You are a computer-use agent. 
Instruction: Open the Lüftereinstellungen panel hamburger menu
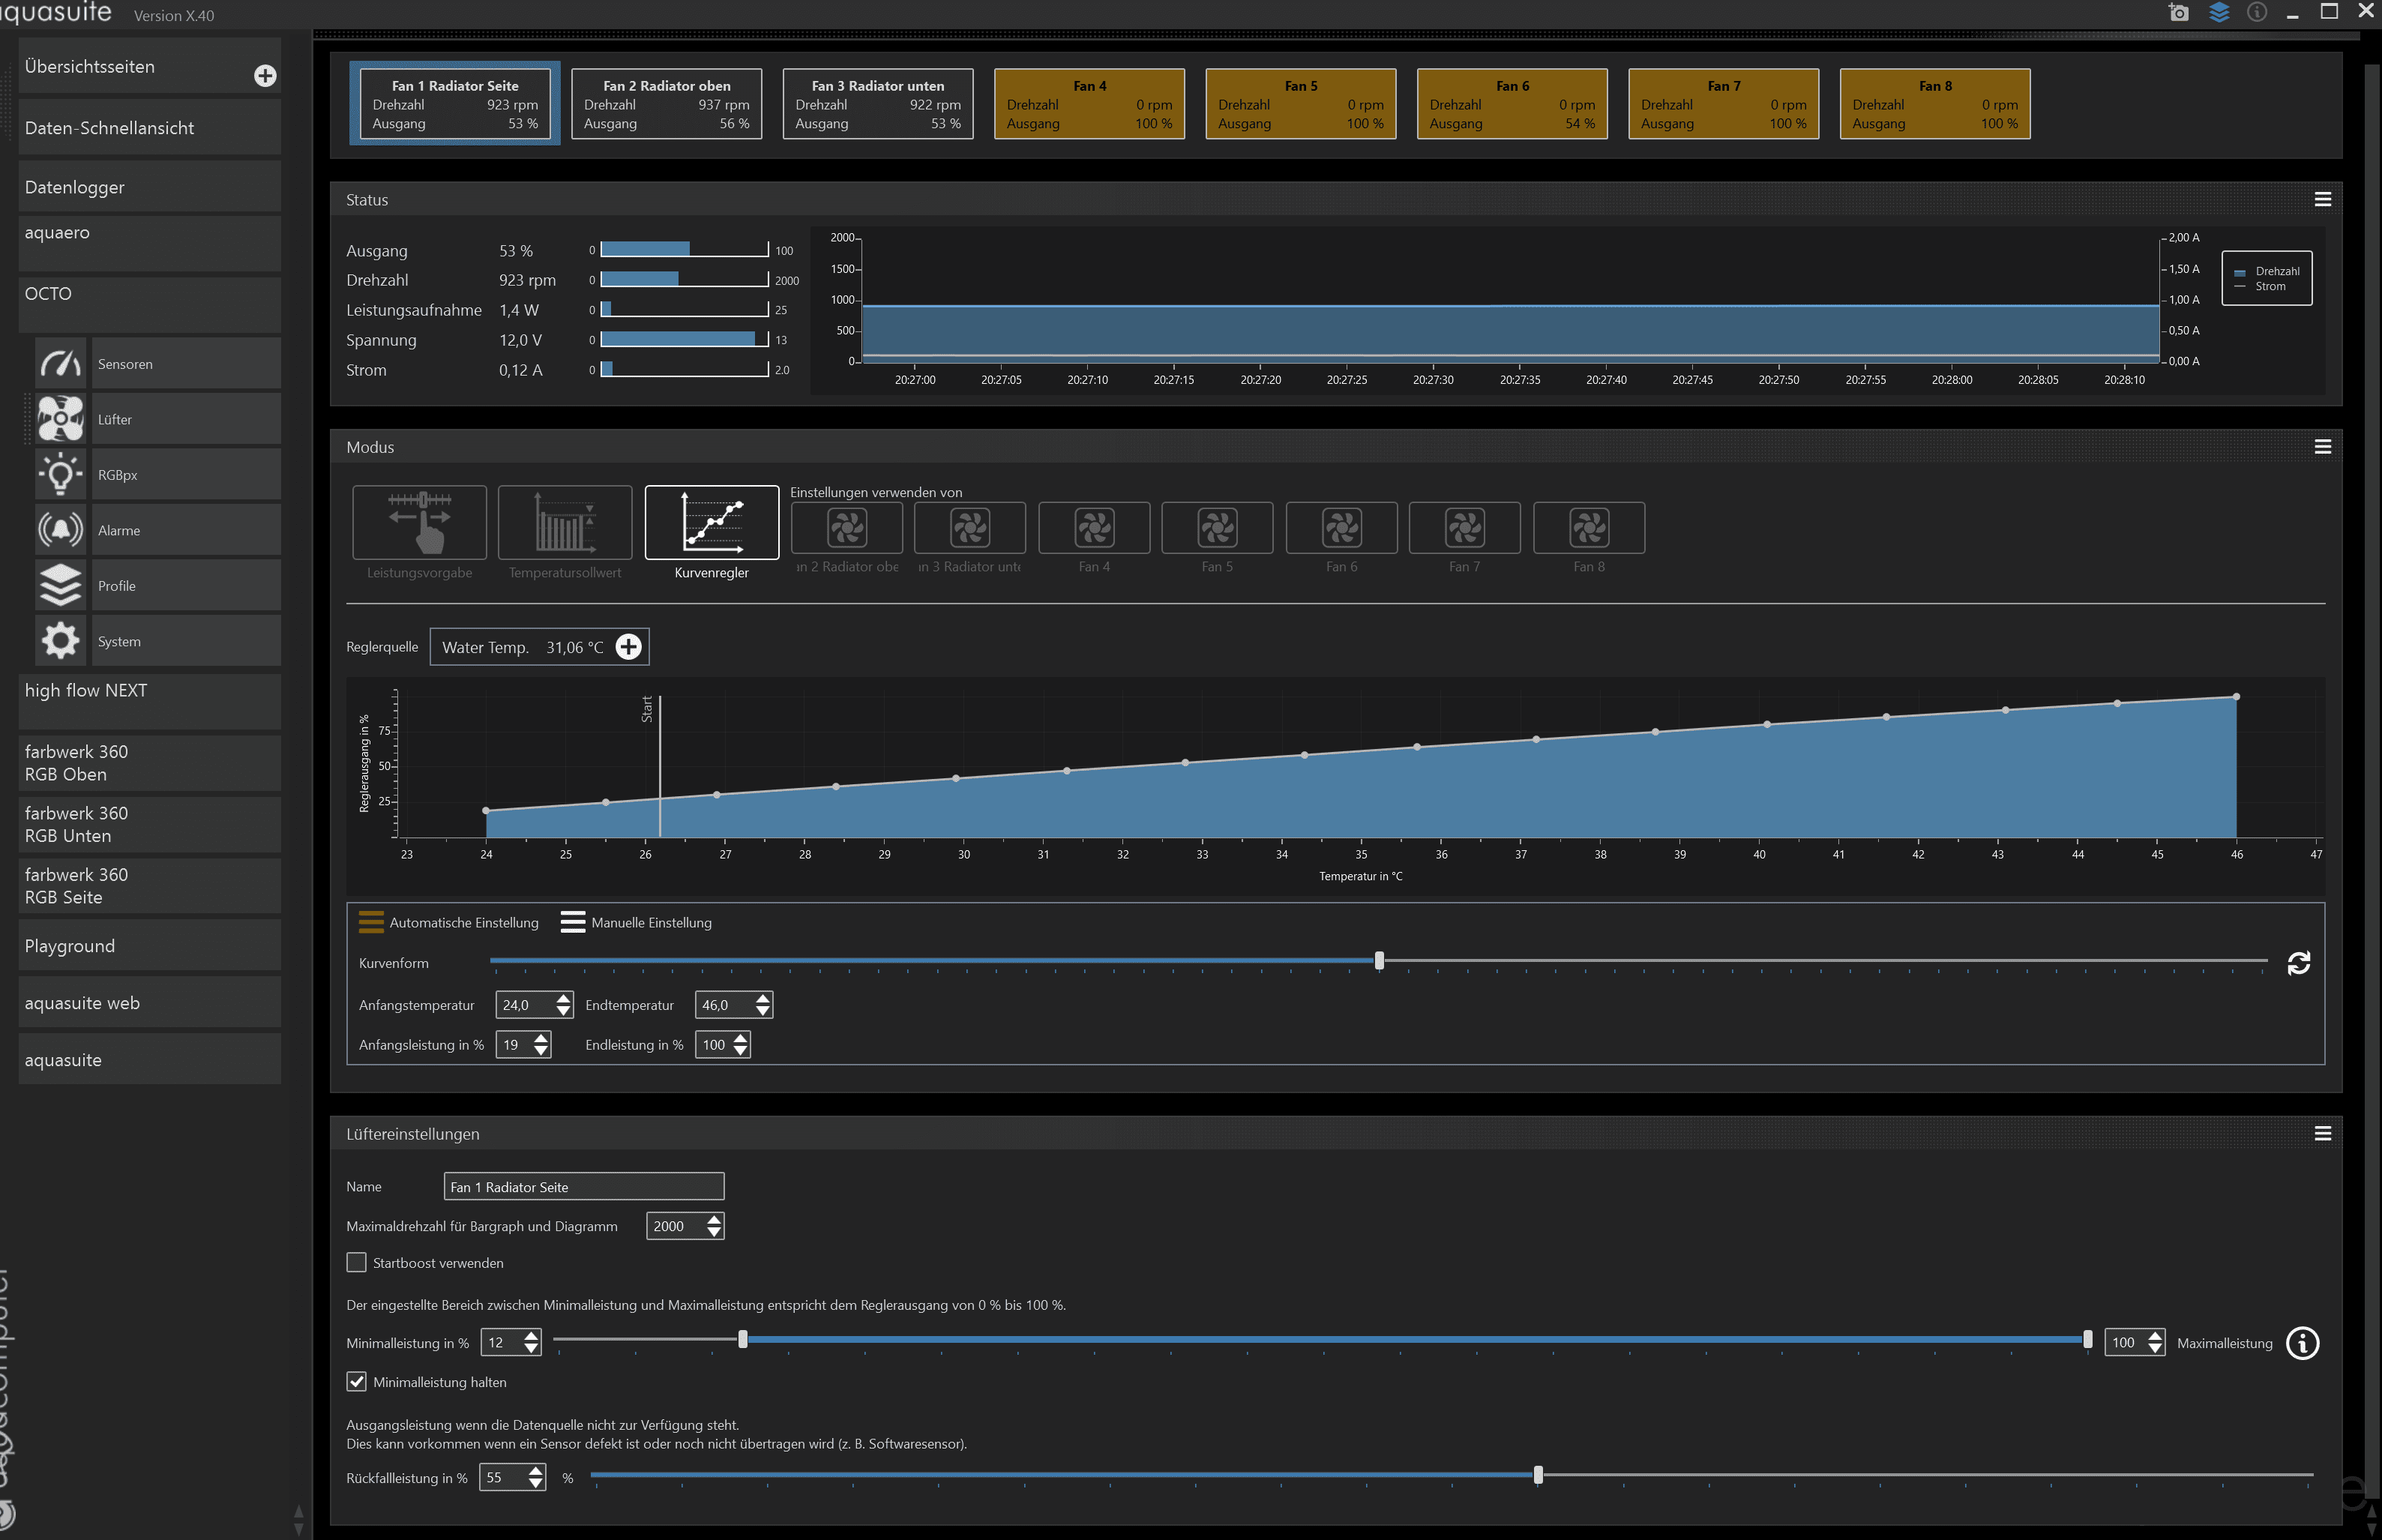click(x=2322, y=1134)
